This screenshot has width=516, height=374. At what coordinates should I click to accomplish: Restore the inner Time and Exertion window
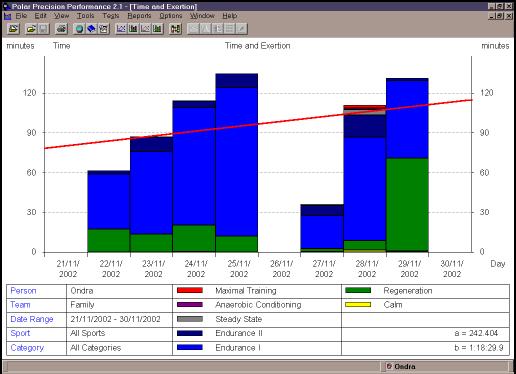[x=499, y=16]
